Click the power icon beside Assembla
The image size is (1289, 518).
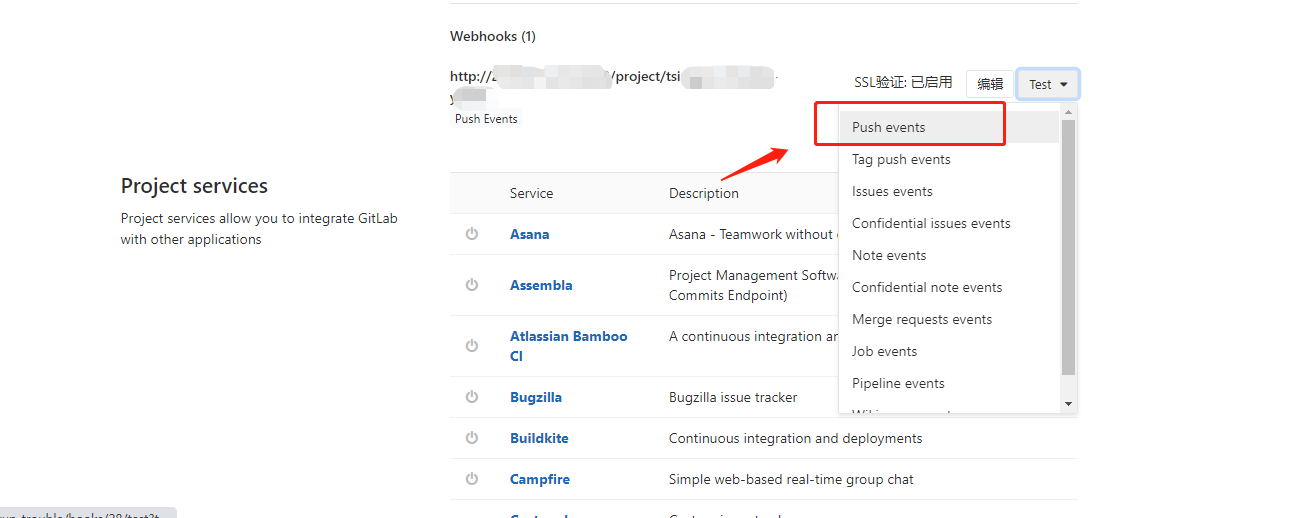point(472,285)
